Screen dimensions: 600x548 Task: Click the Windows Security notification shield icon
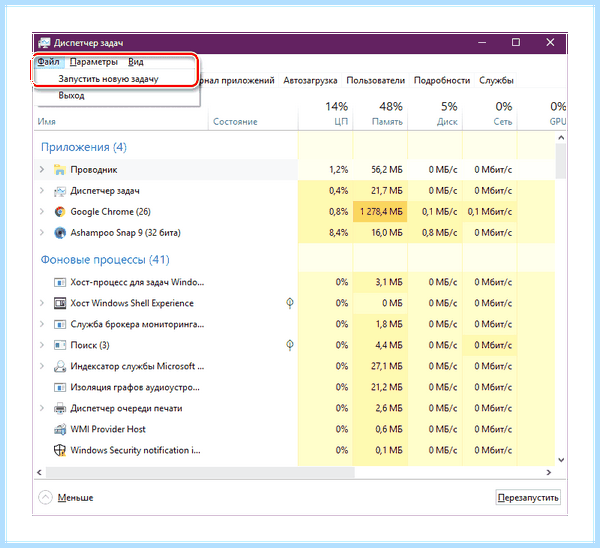60,450
